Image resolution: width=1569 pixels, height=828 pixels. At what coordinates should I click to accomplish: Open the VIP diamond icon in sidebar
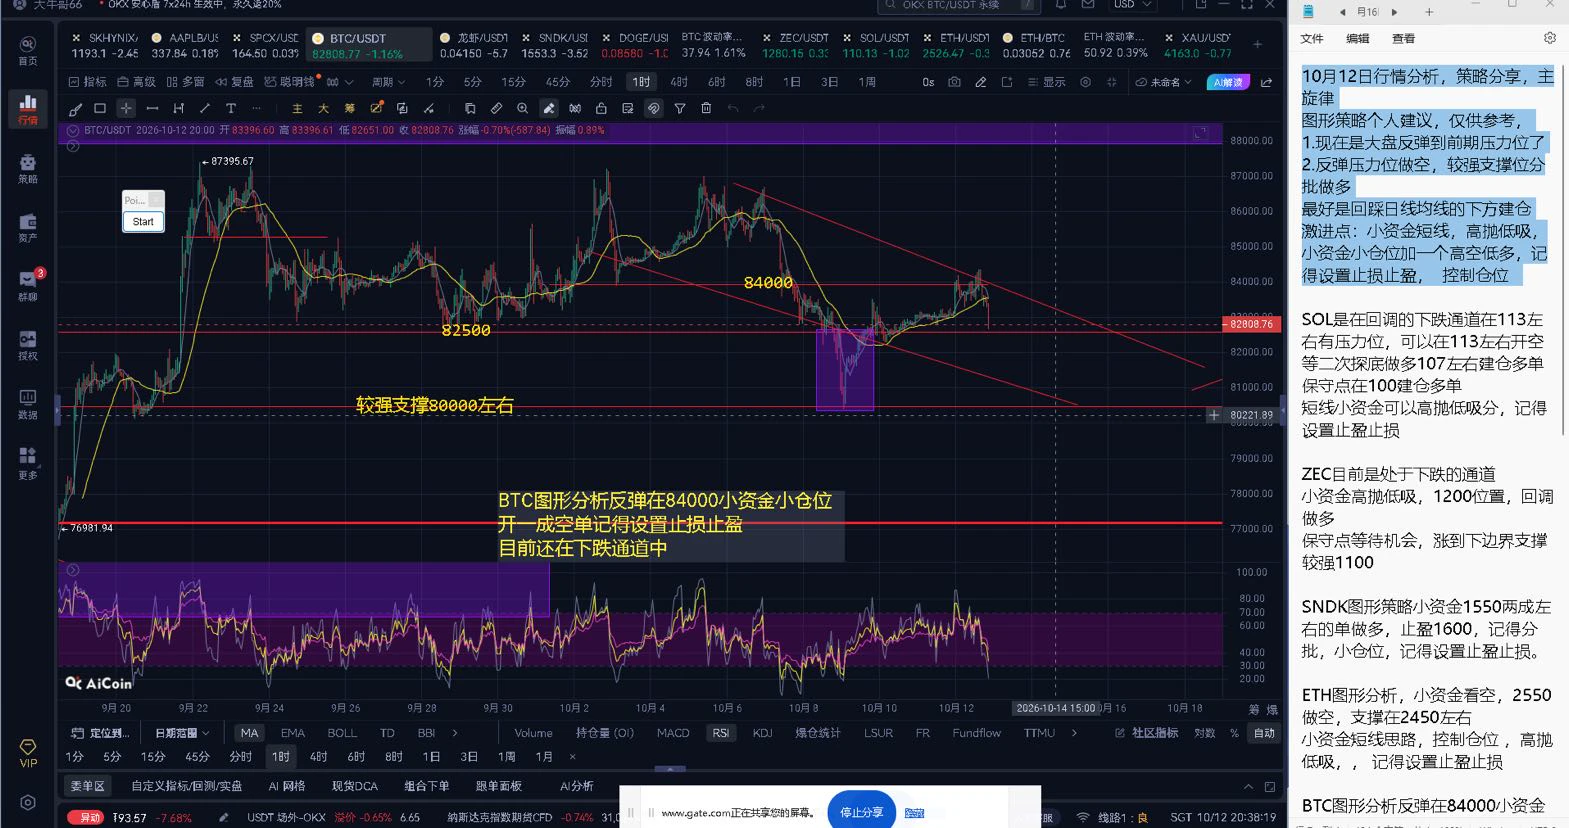click(x=28, y=753)
